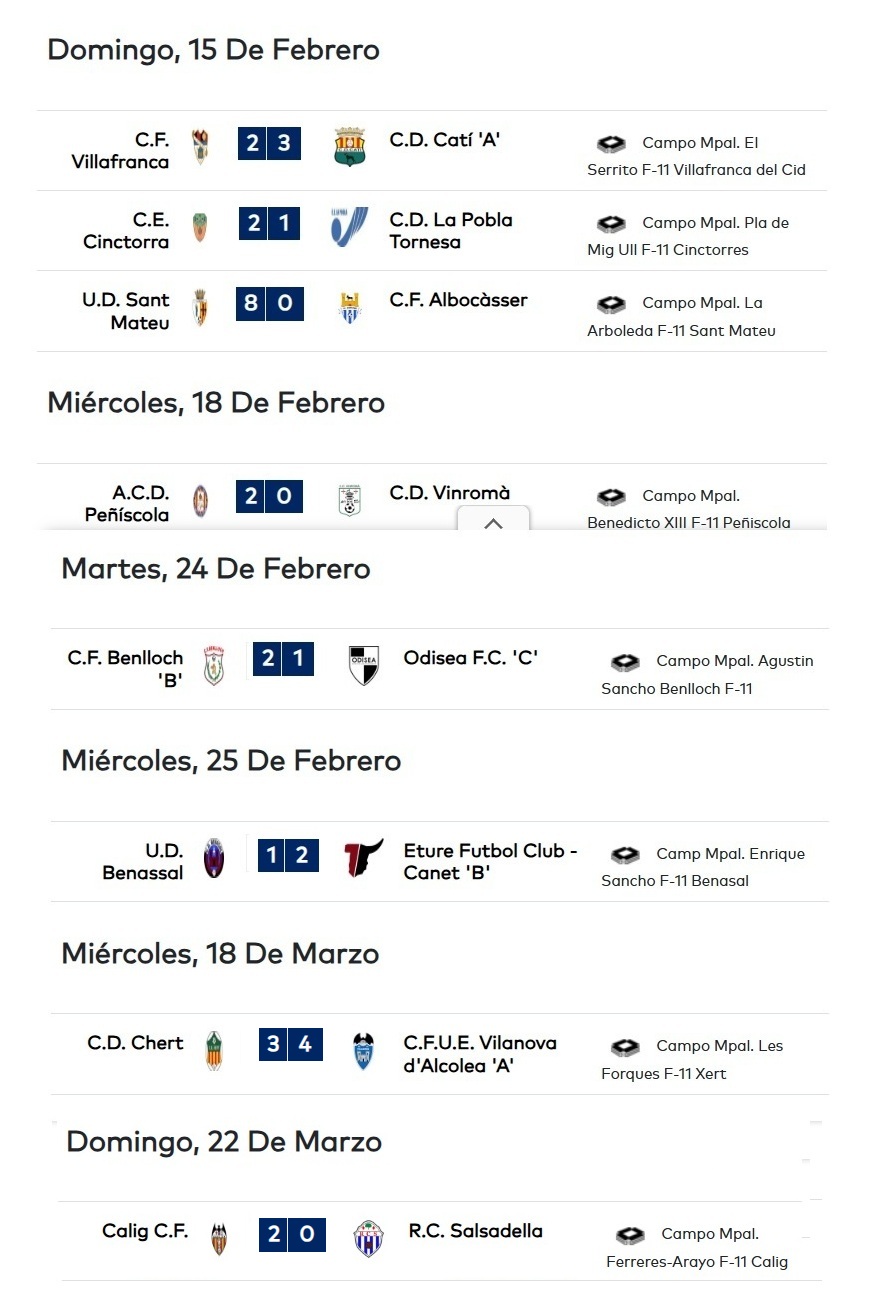Viewport: 892px width, 1305px height.
Task: Click the Calig C.F. crest
Action: coord(219,1239)
